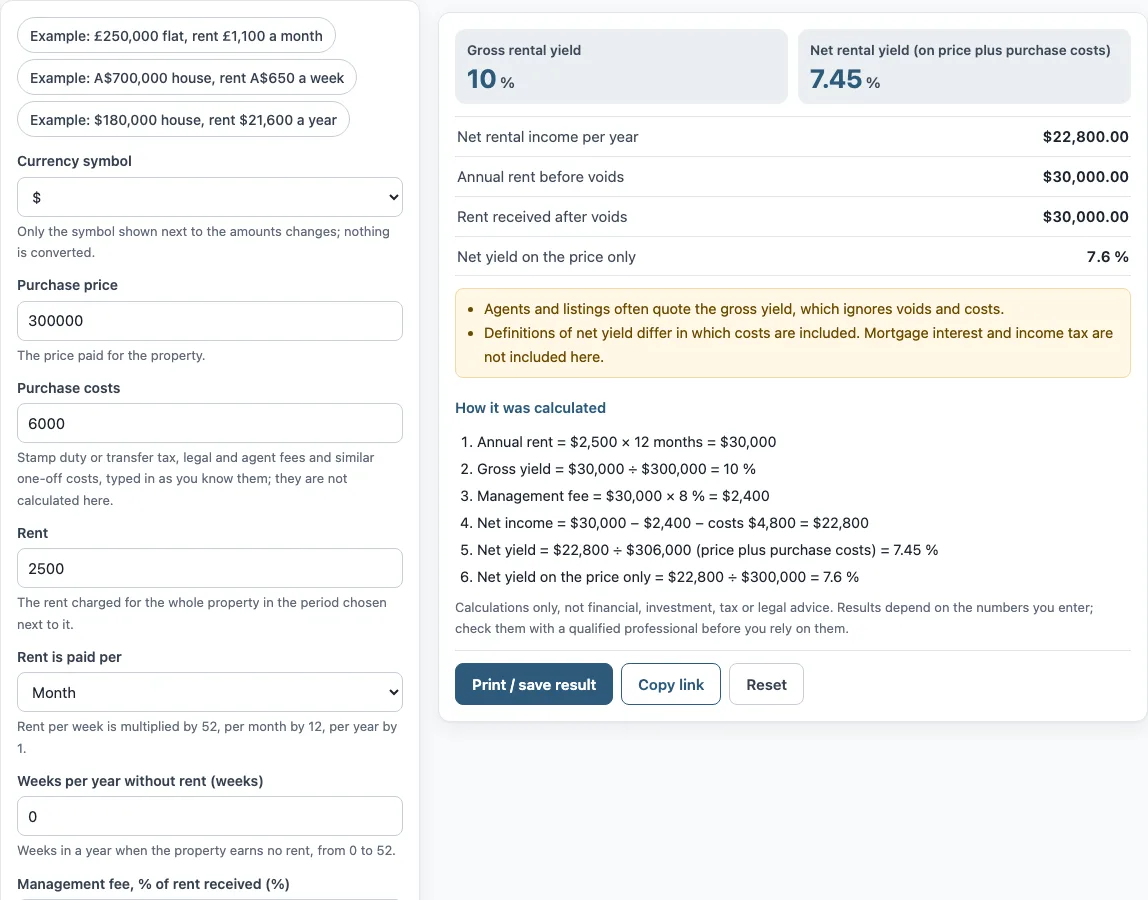Click the 'Calculations only, not financial' disclaimer

[x=774, y=618]
